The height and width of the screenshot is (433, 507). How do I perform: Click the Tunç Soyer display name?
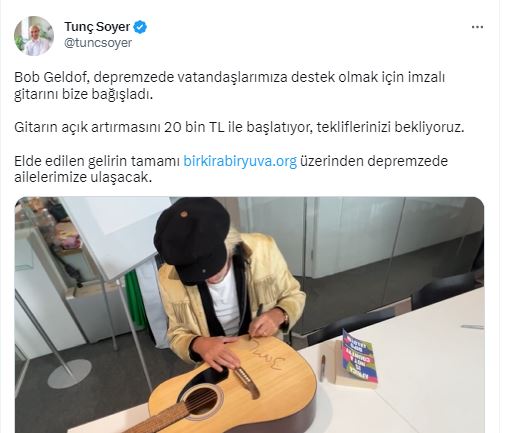(97, 27)
